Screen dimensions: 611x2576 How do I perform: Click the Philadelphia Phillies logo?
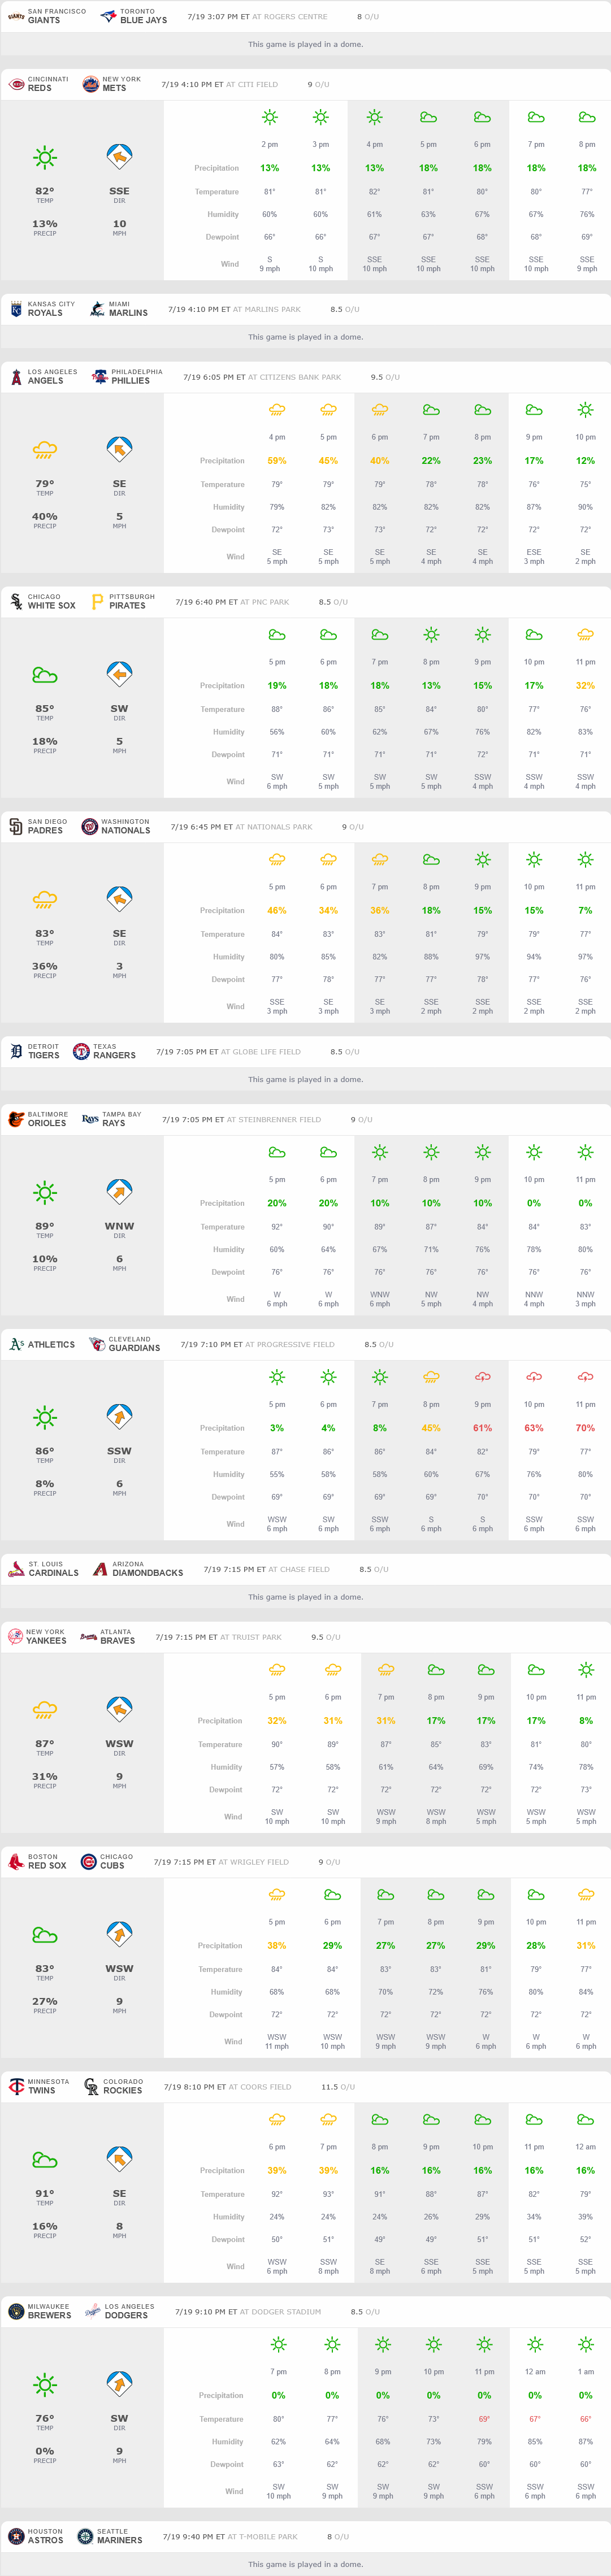[100, 377]
